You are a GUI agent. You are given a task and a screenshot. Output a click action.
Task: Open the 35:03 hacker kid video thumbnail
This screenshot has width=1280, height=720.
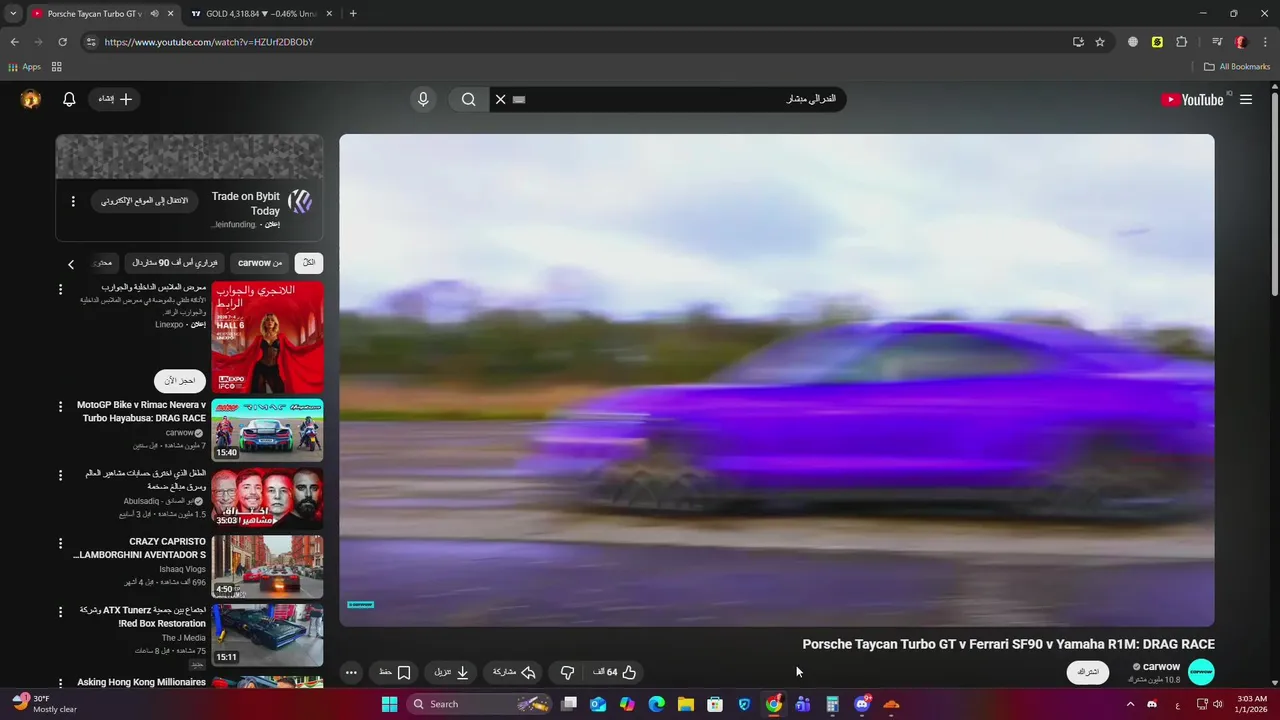click(267, 498)
